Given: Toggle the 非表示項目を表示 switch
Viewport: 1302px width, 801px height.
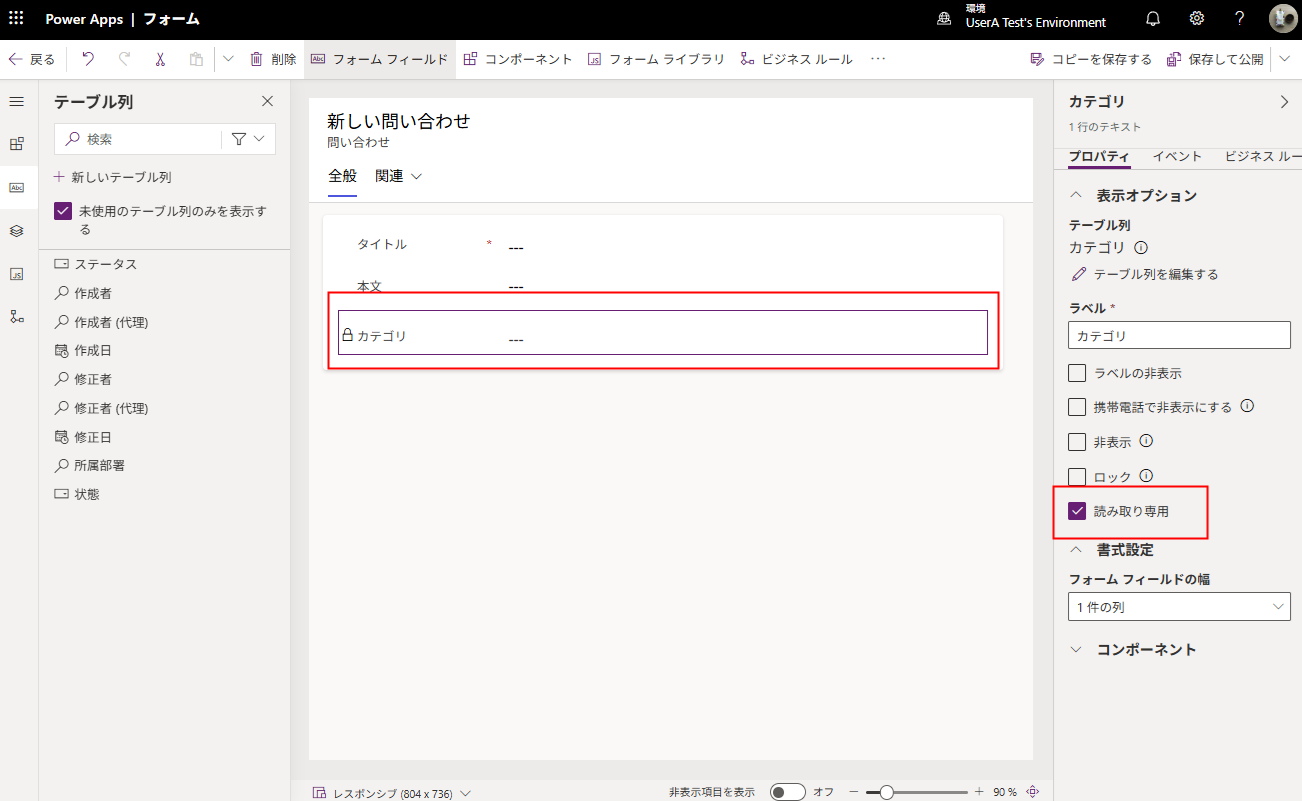Looking at the screenshot, I should pyautogui.click(x=787, y=792).
